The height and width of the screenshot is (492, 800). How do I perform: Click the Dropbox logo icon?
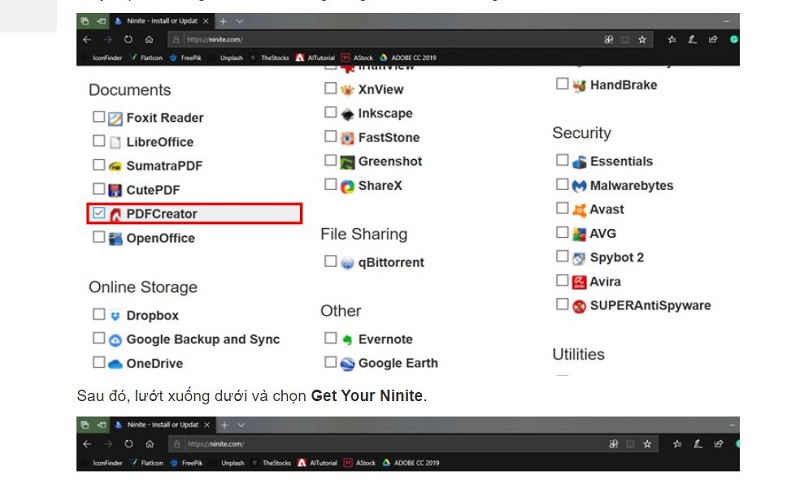pyautogui.click(x=115, y=316)
